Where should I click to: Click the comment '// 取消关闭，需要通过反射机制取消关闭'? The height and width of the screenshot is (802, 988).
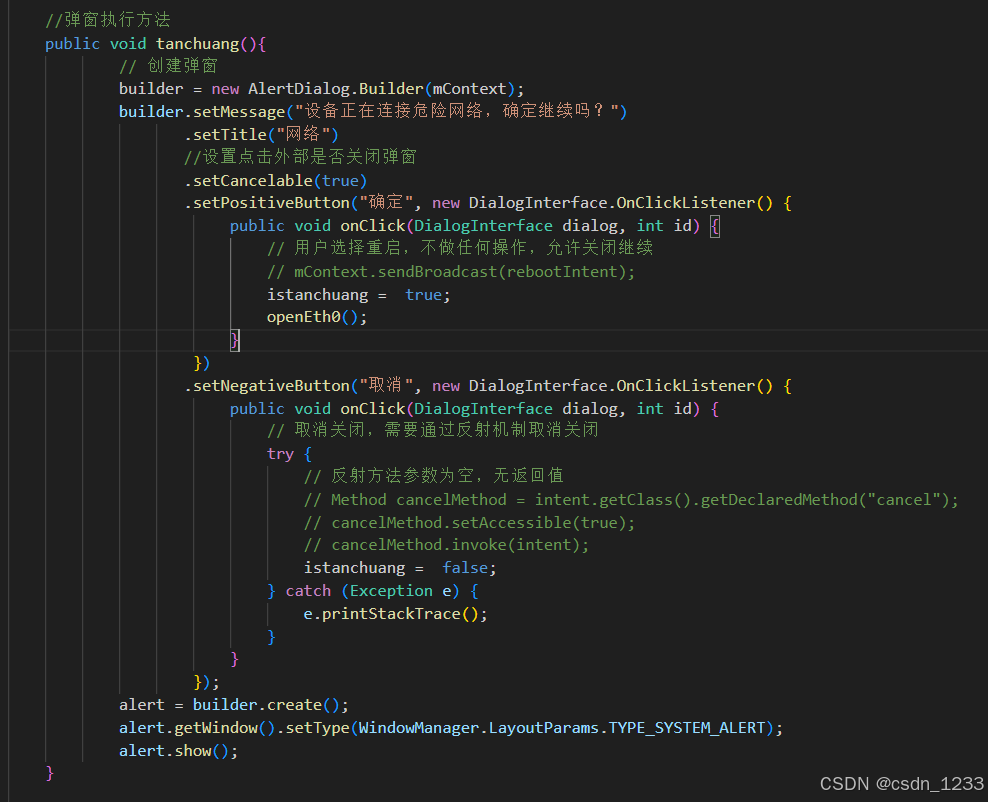click(x=433, y=431)
